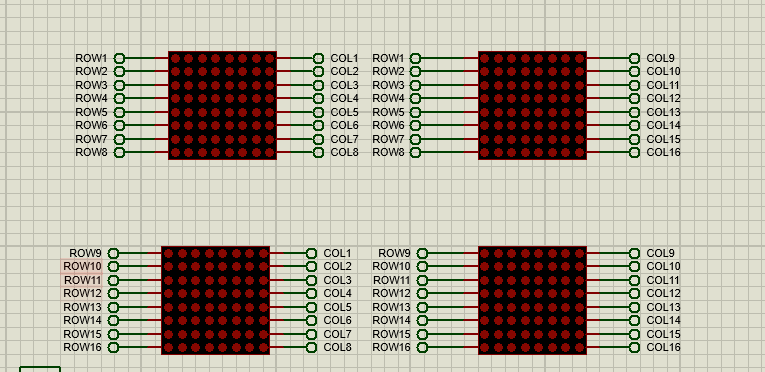Select the COL14 terminal opposite ROW14
This screenshot has height=372, width=765.
pos(634,321)
